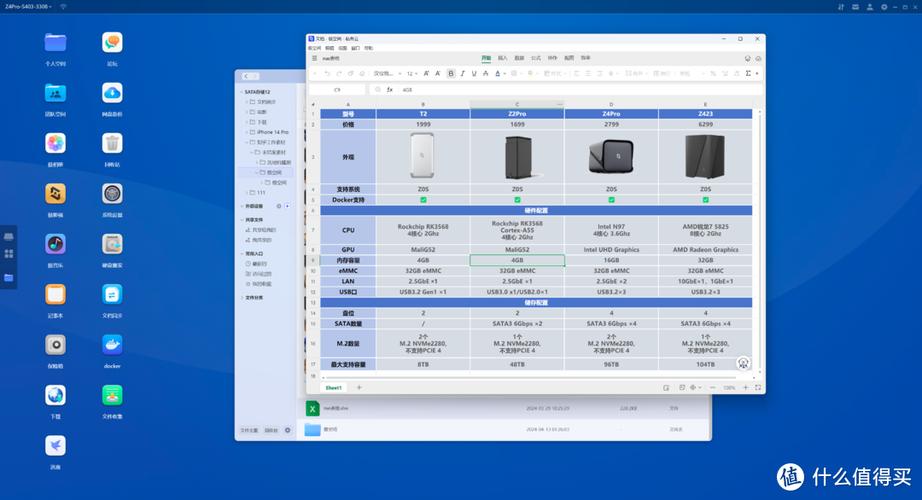The width and height of the screenshot is (922, 500).
Task: Click the underline toolbar icon
Action: click(473, 73)
